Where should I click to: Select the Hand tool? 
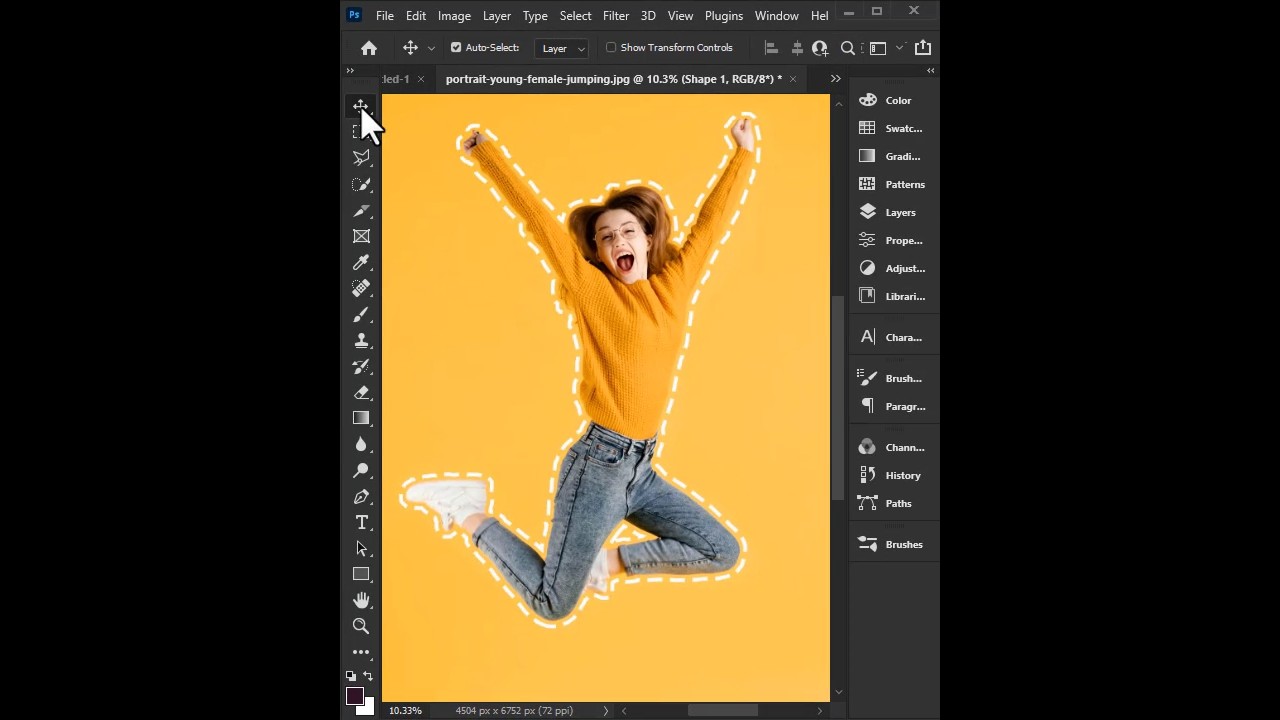pyautogui.click(x=361, y=600)
